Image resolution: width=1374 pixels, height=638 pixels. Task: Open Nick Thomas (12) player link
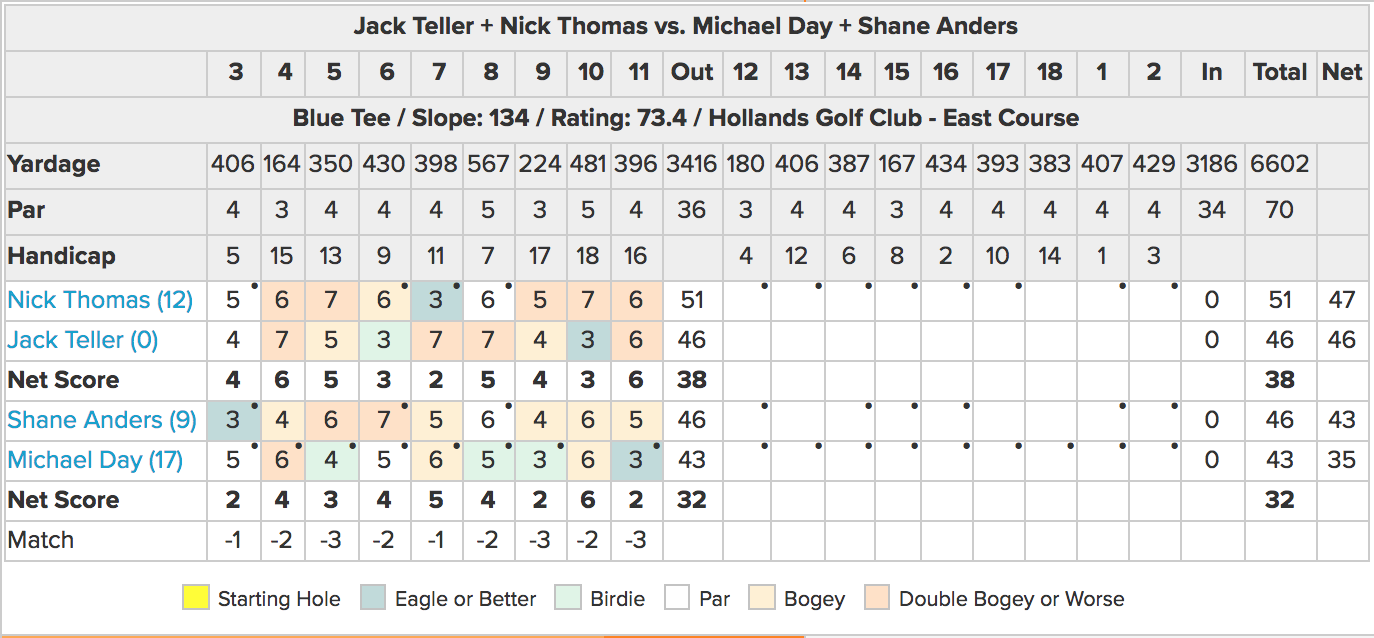[100, 300]
